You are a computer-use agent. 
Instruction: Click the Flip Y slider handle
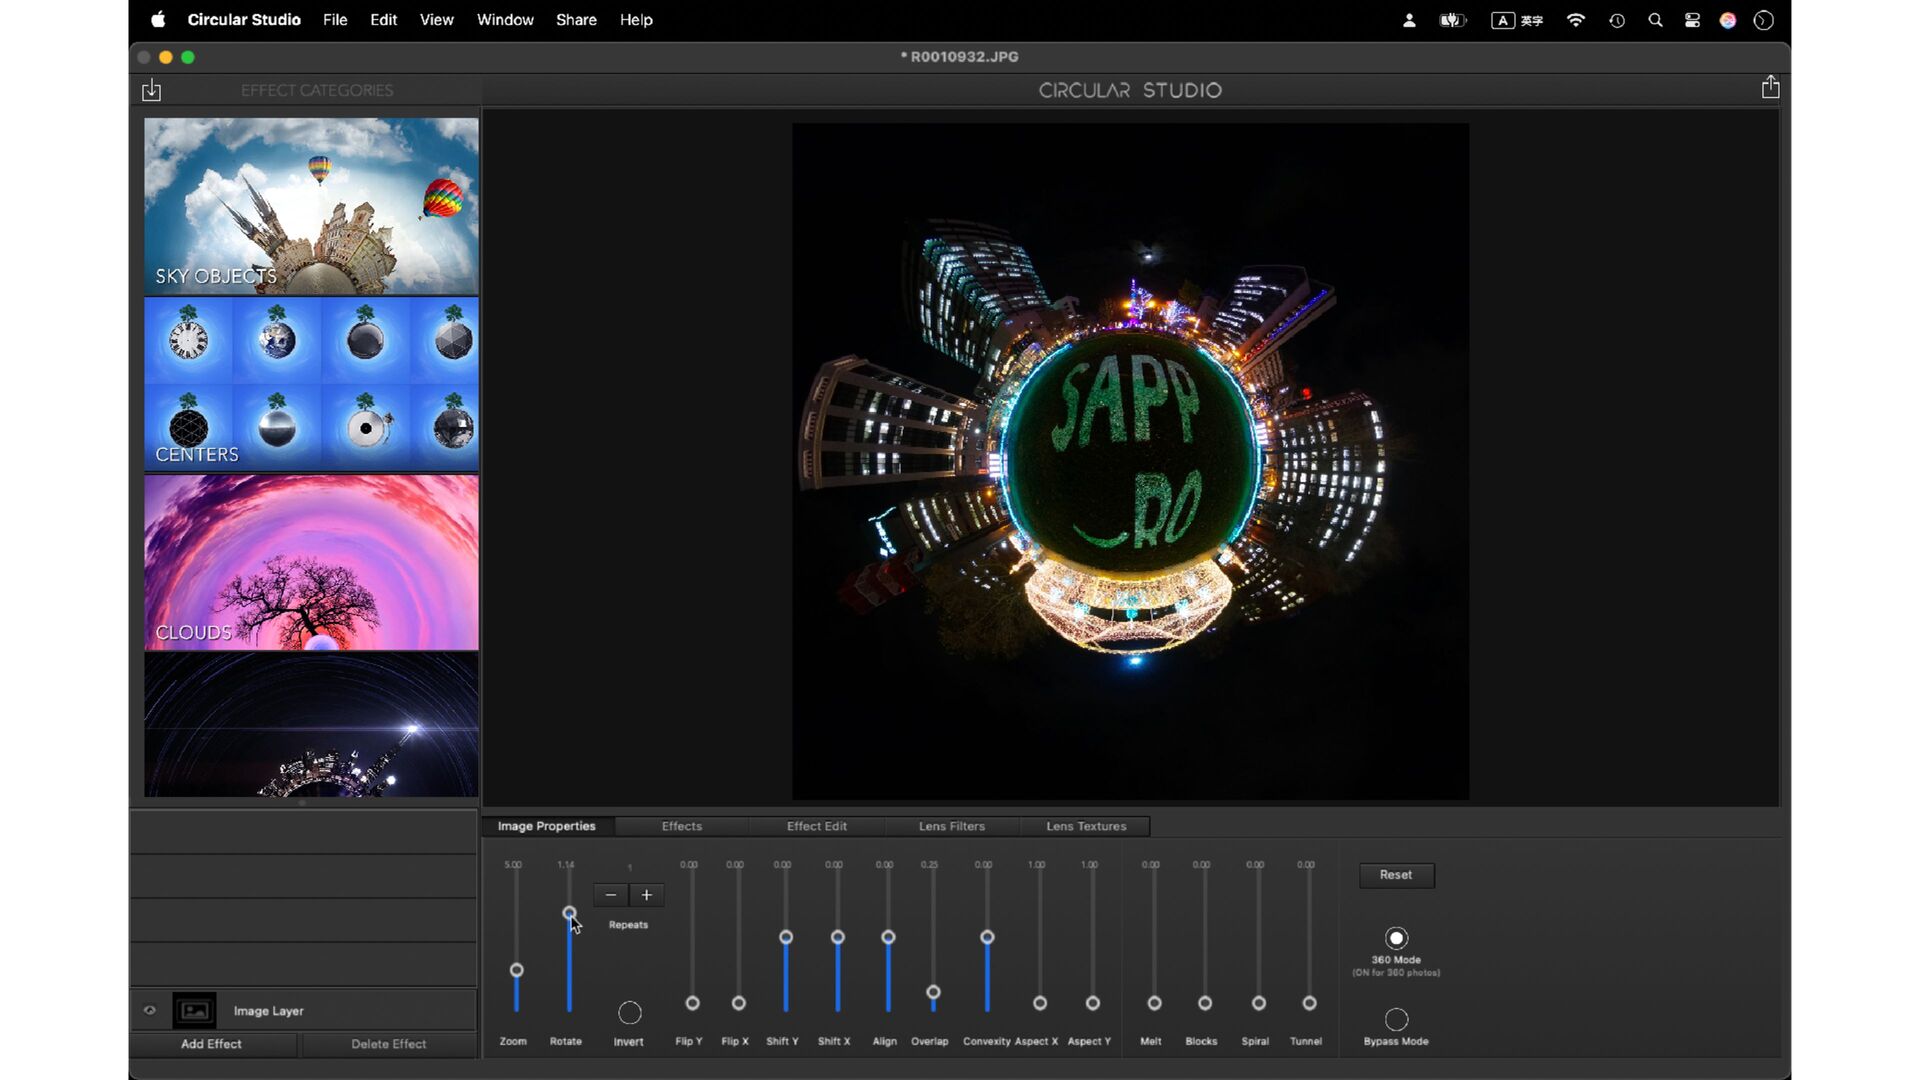coord(692,1003)
